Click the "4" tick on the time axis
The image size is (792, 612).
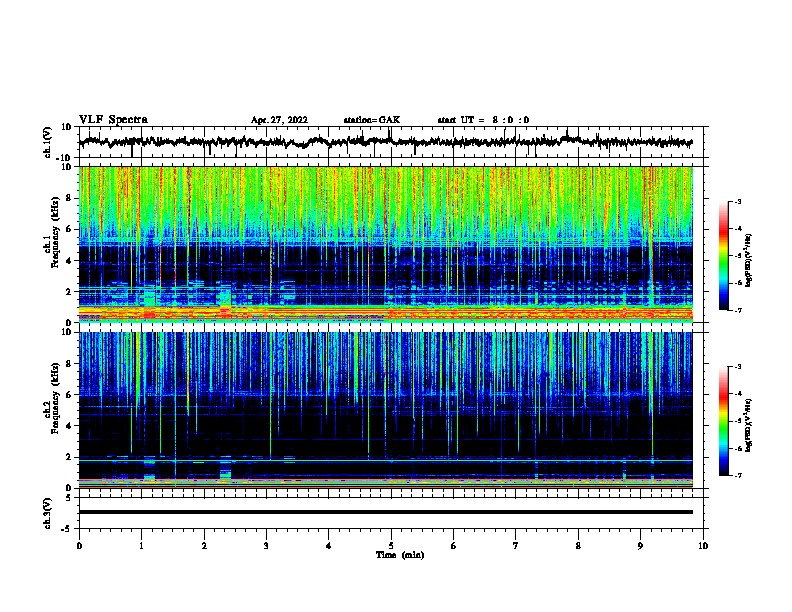(x=329, y=546)
